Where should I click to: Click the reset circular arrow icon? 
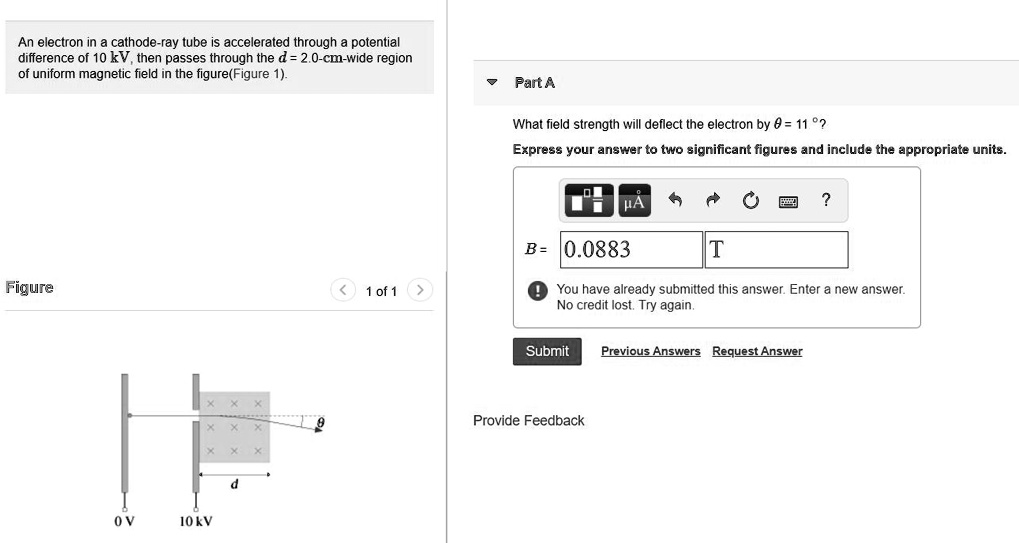pos(751,201)
